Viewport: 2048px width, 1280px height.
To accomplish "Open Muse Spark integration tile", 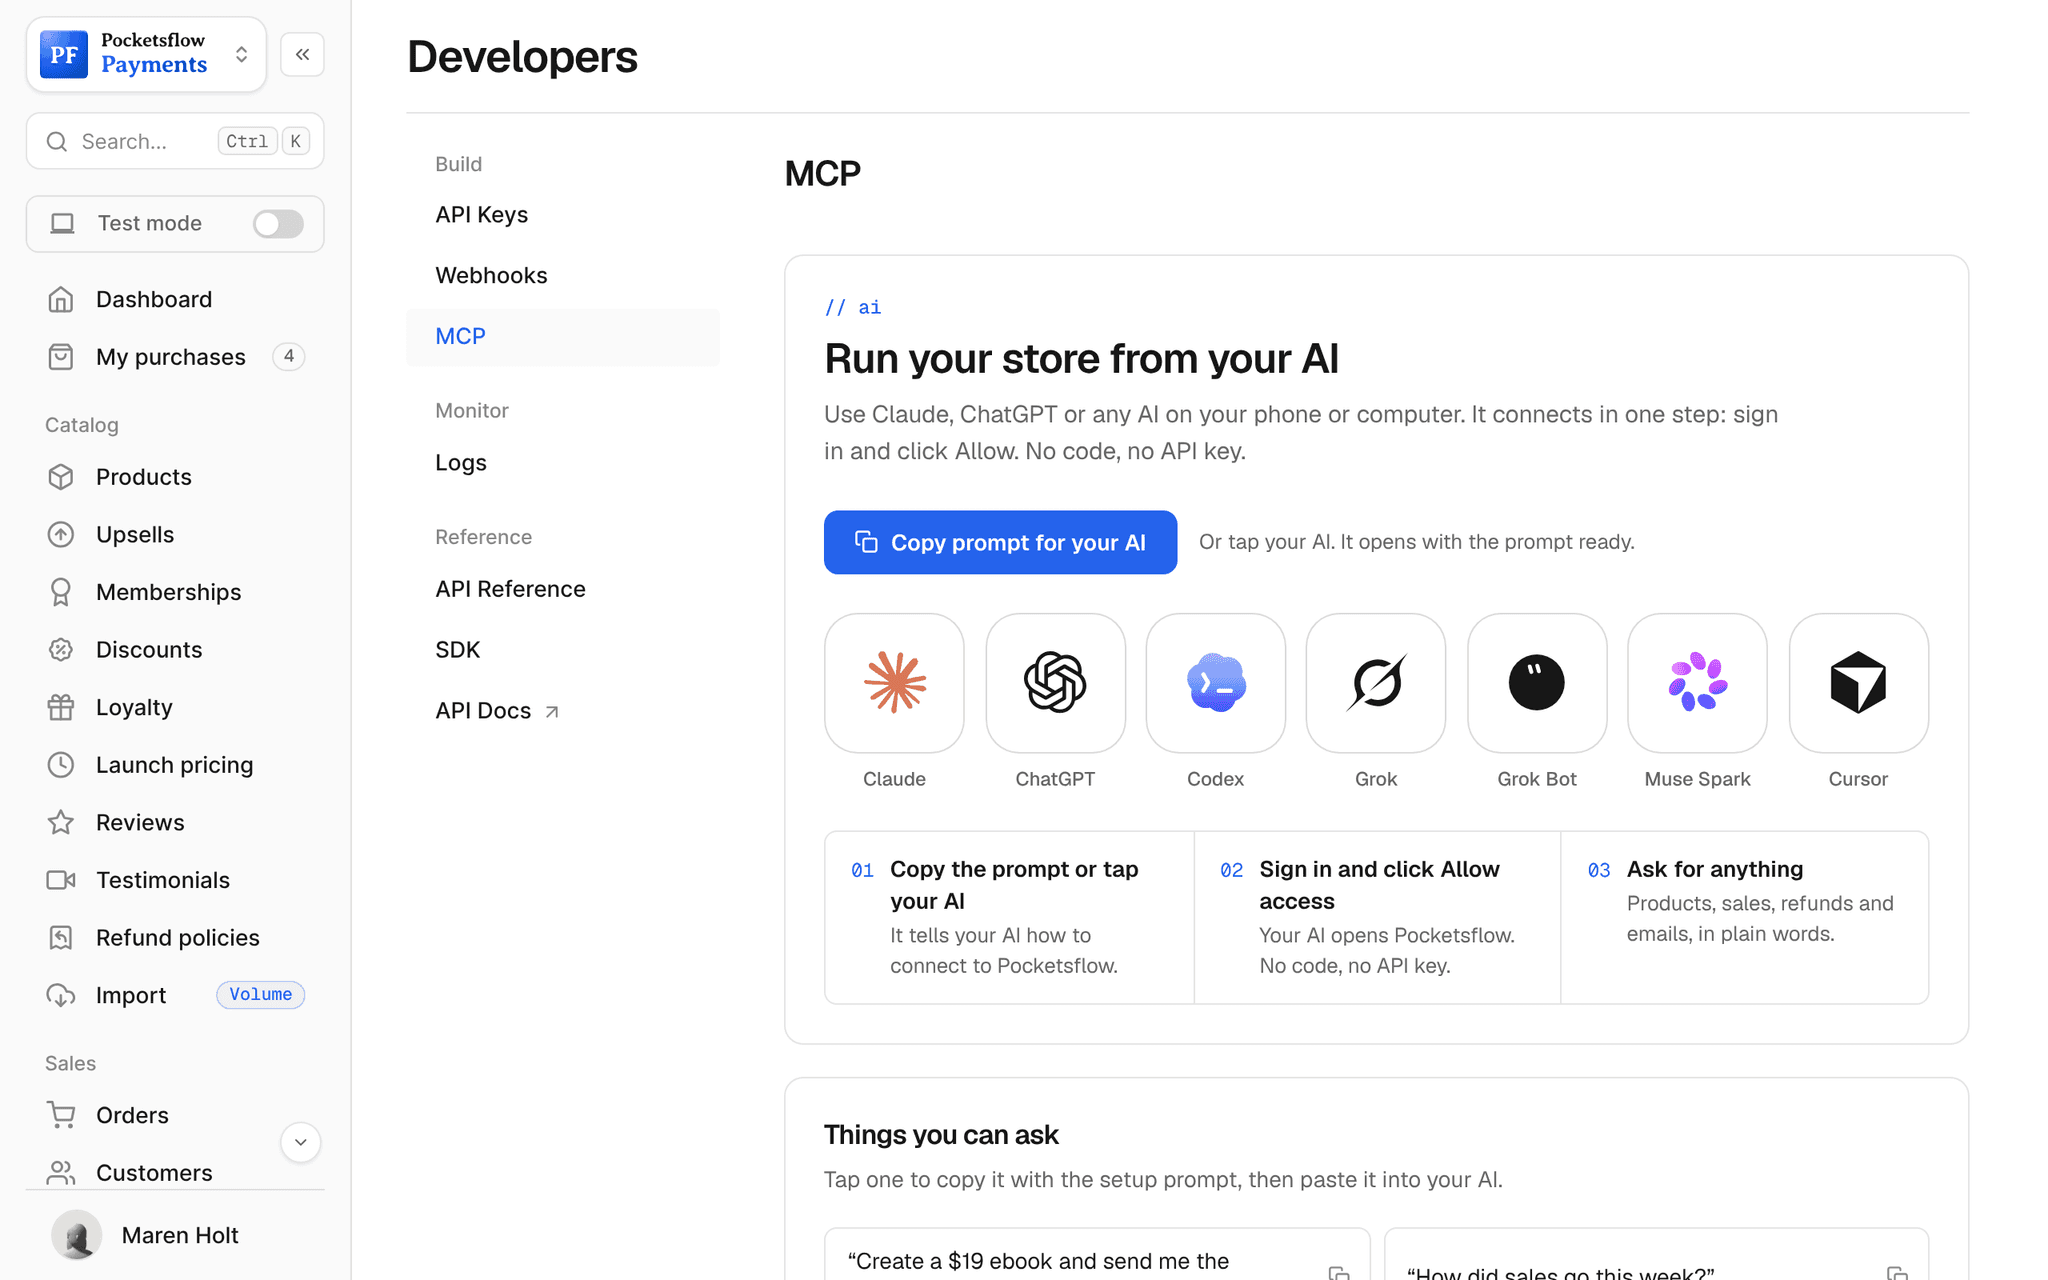I will click(x=1697, y=683).
